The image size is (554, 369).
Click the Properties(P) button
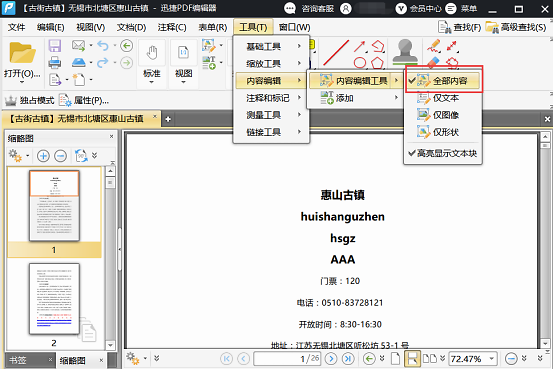[84, 101]
